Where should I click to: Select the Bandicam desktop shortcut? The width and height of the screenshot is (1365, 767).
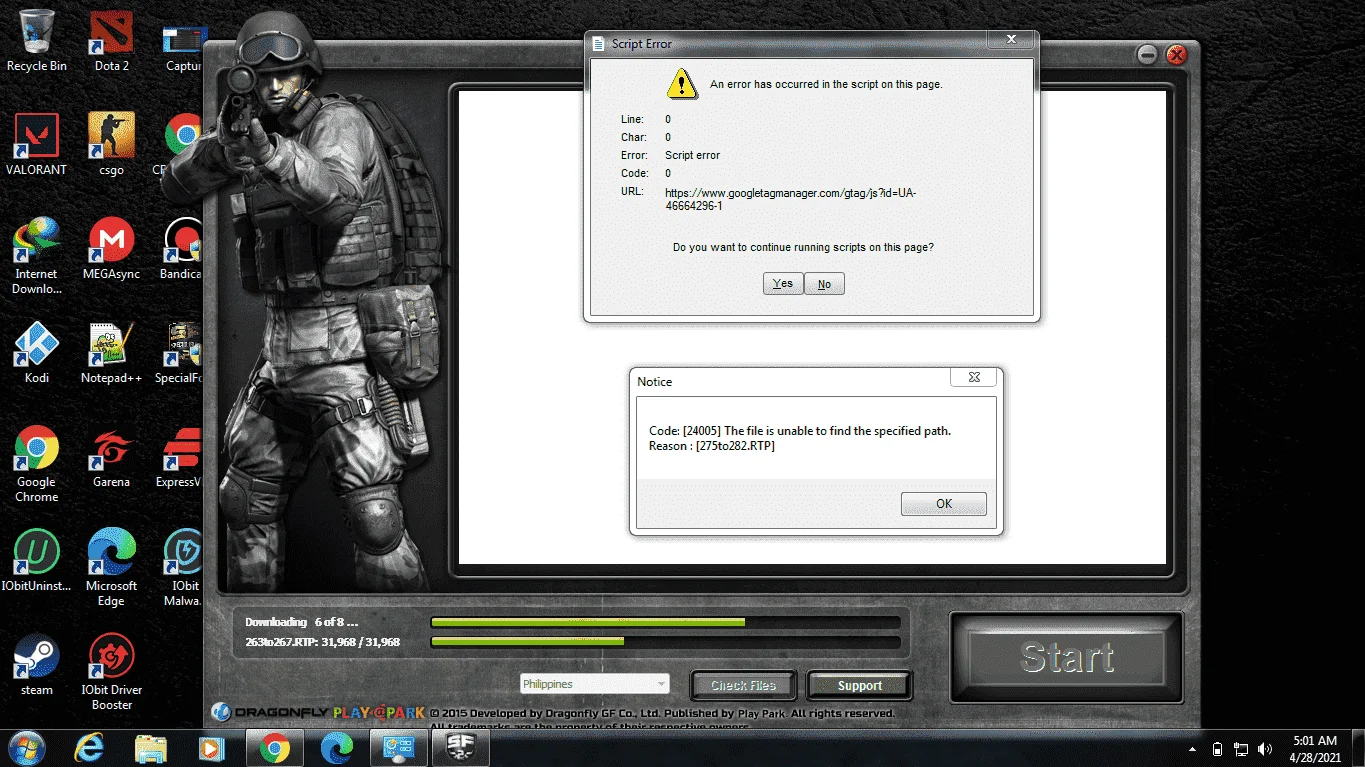coord(182,248)
